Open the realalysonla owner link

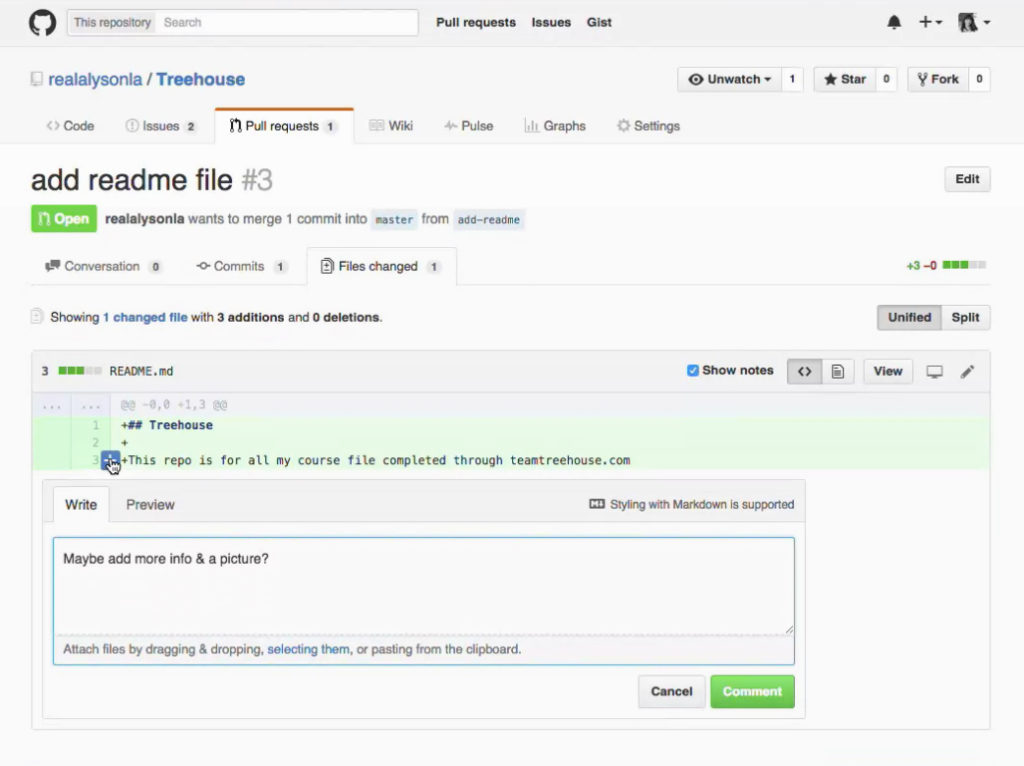click(95, 80)
